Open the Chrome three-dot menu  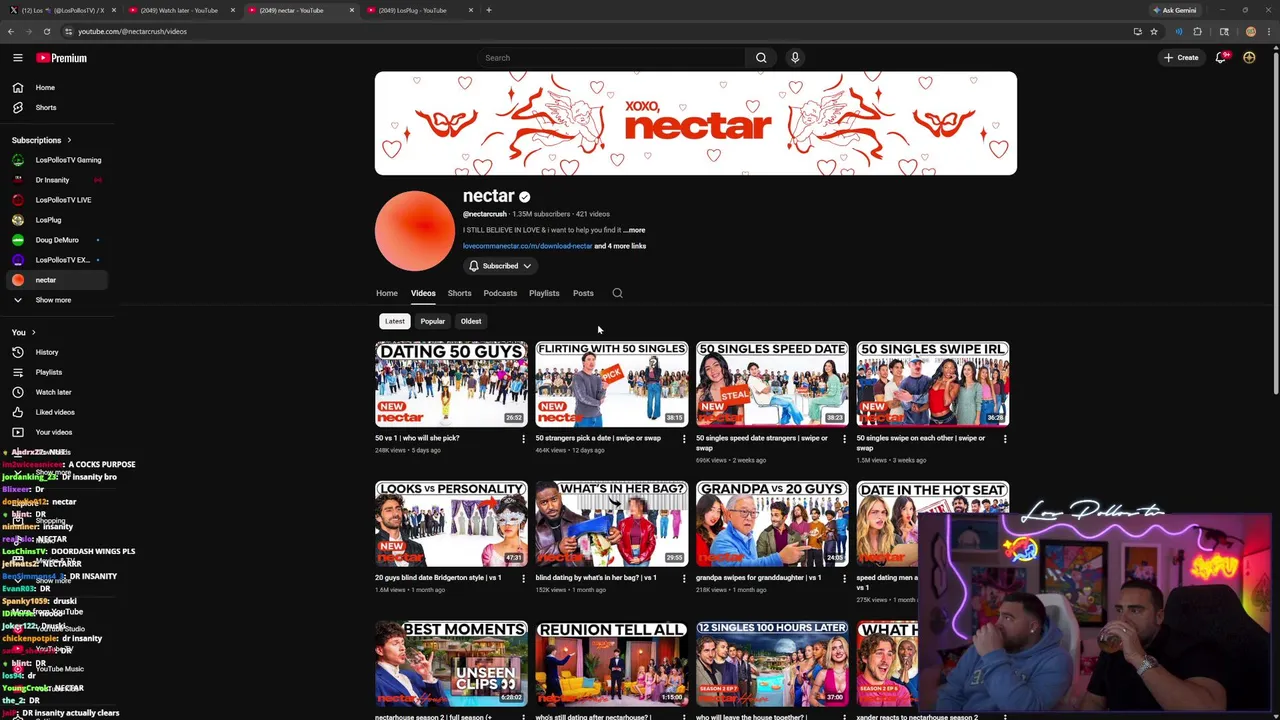coord(1270,31)
